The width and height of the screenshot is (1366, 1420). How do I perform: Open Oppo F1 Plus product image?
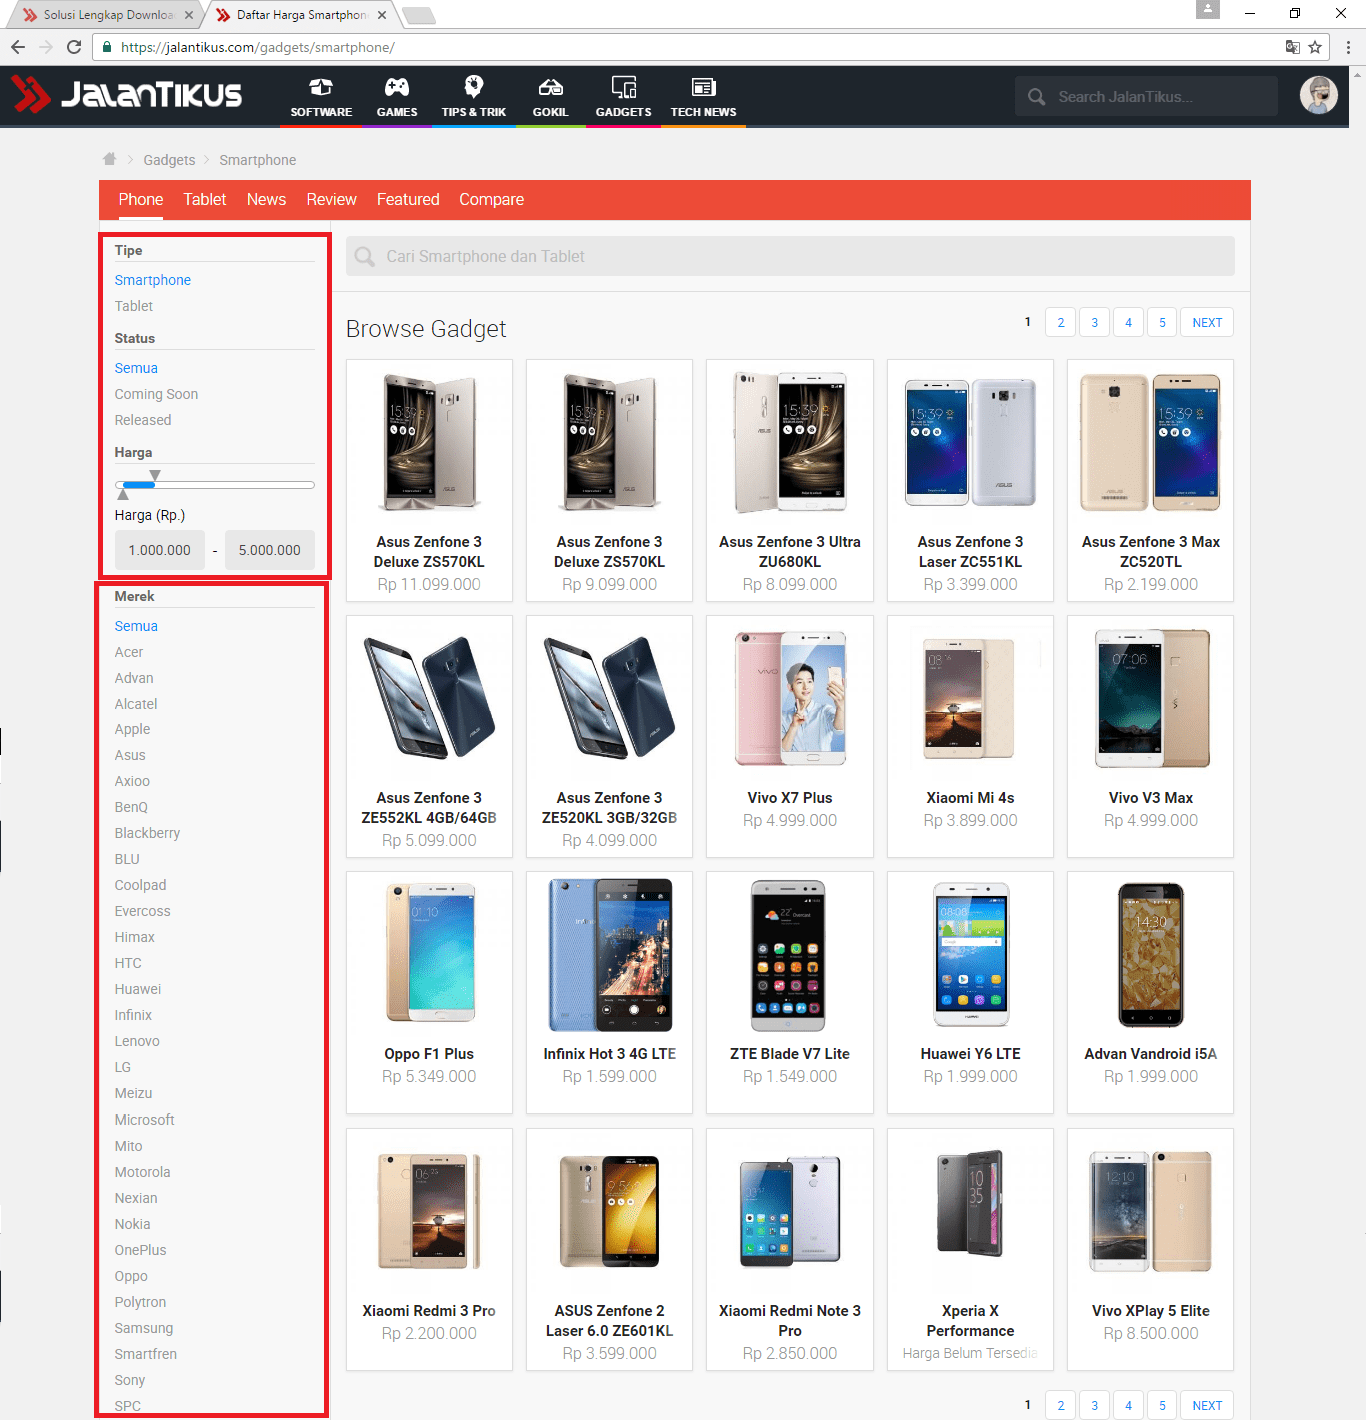pos(429,953)
